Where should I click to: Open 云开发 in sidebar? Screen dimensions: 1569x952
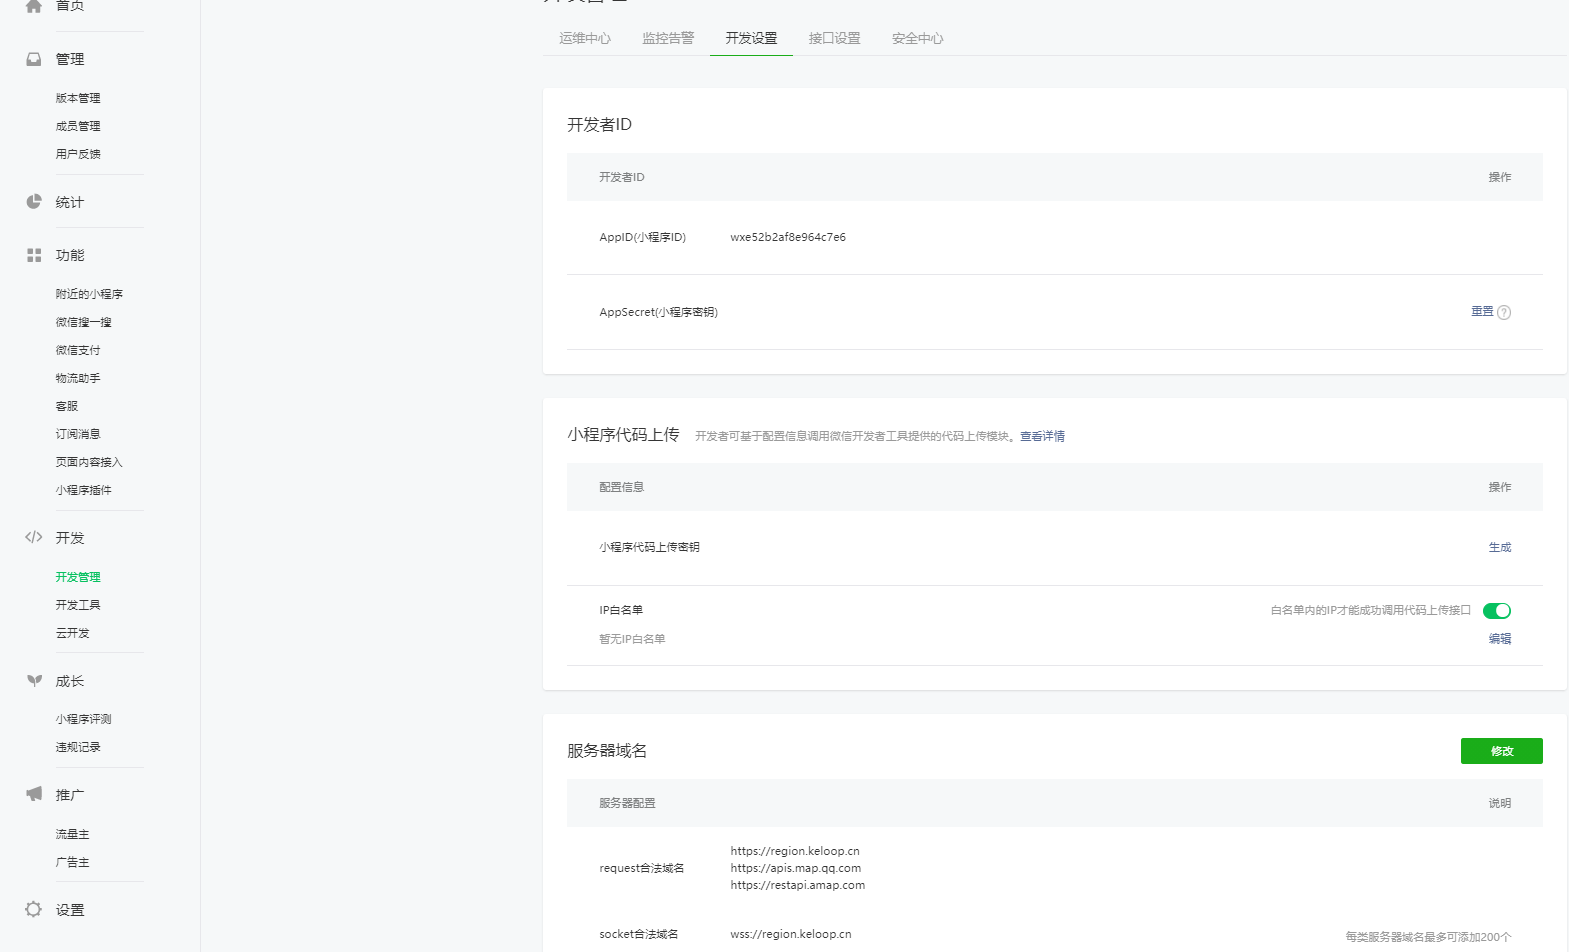pos(73,633)
